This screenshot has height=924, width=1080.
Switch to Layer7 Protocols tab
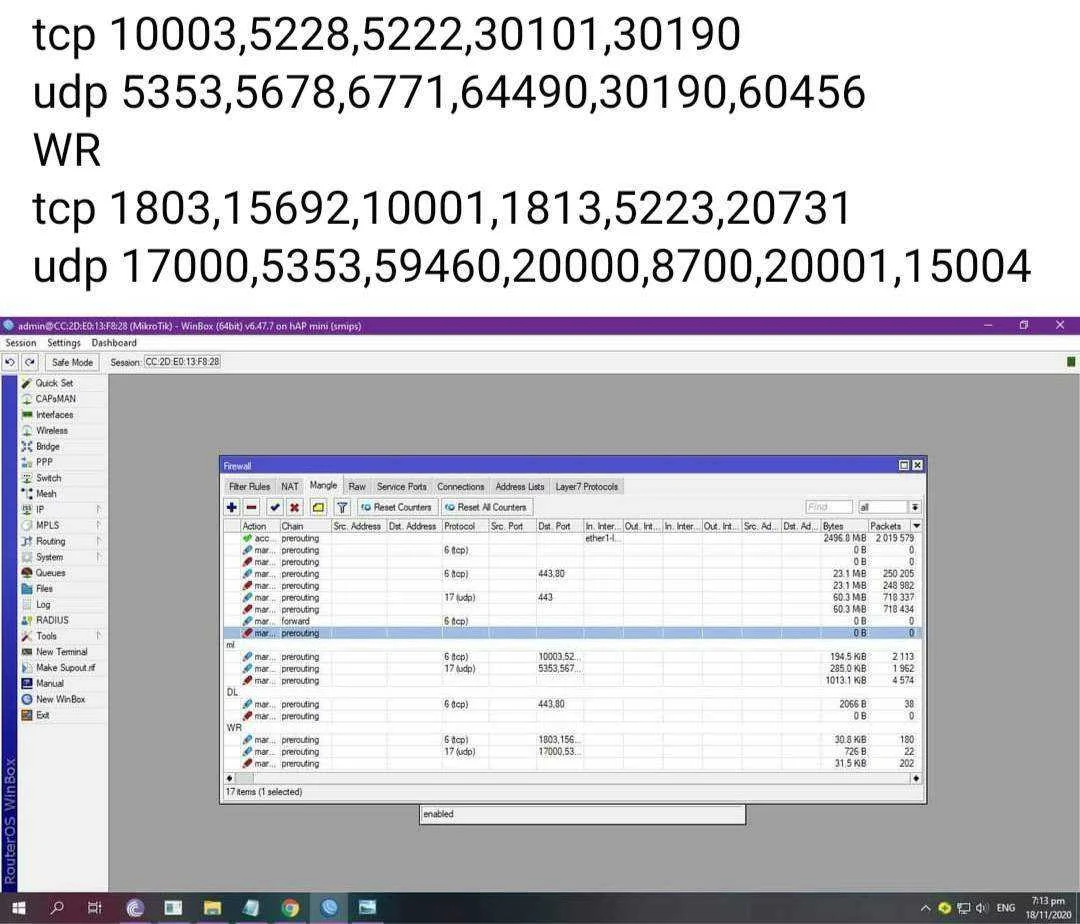tap(587, 487)
